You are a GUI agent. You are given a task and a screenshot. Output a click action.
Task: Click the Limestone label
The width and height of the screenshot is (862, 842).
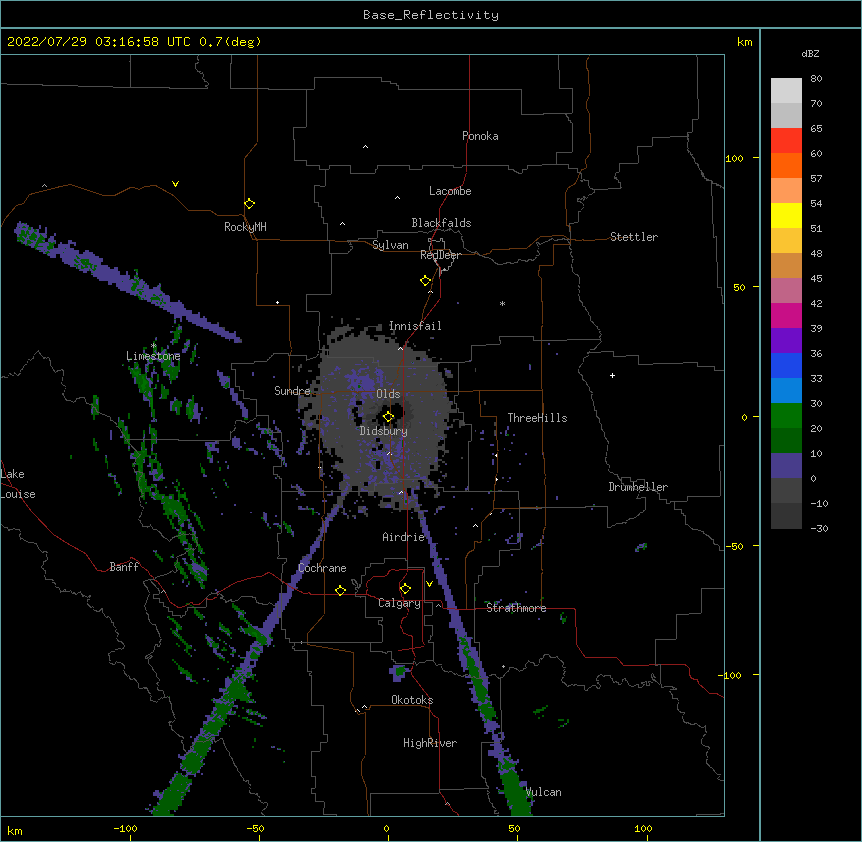tap(153, 356)
